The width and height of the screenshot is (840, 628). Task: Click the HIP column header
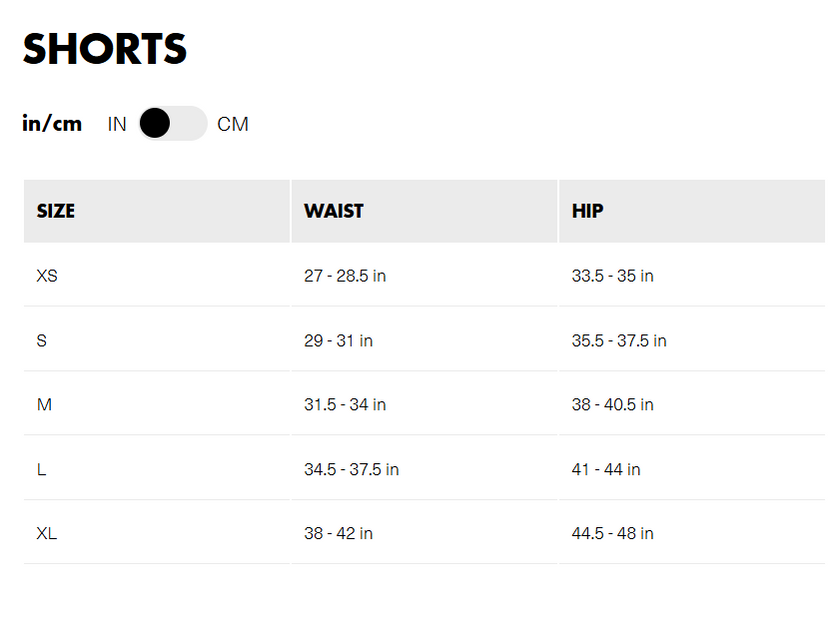[x=588, y=211]
